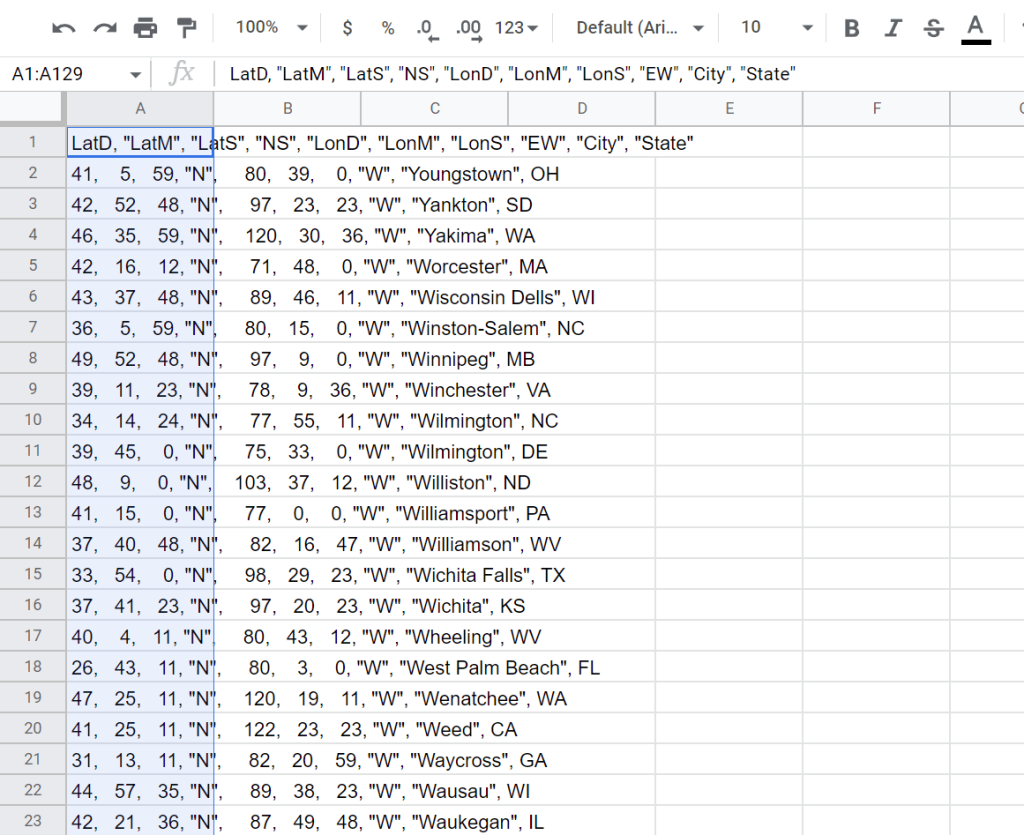Open the 123 number format menu
Screen dimensions: 1024x835
coord(513,28)
